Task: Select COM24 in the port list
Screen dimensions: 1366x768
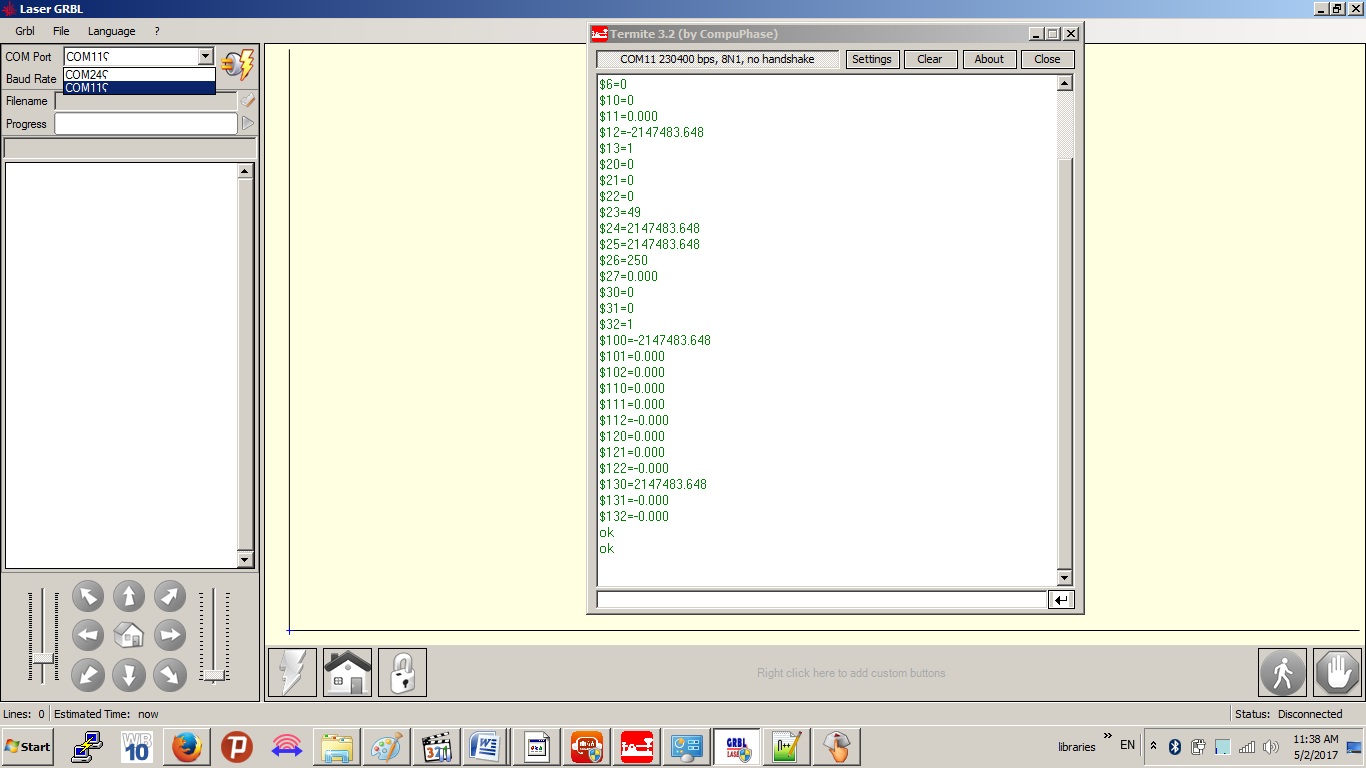Action: point(139,74)
